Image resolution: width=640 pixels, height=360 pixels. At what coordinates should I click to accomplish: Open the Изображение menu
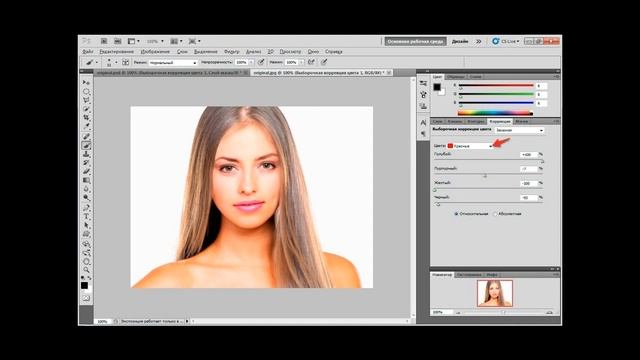[155, 52]
